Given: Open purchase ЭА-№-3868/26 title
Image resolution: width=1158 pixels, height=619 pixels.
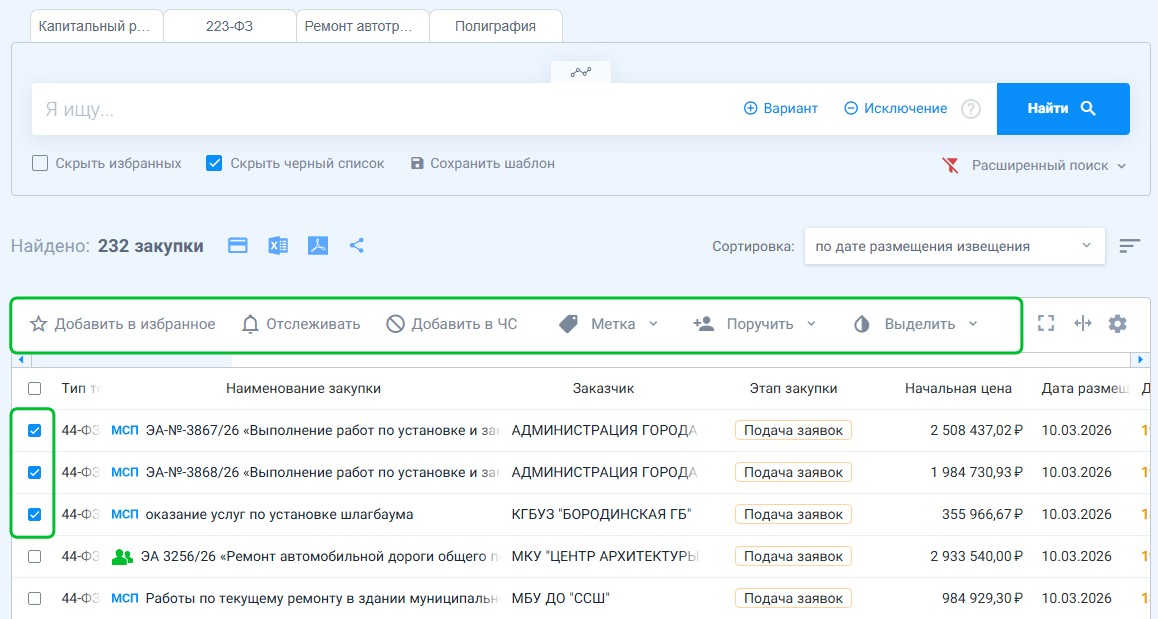Looking at the screenshot, I should pyautogui.click(x=323, y=472).
